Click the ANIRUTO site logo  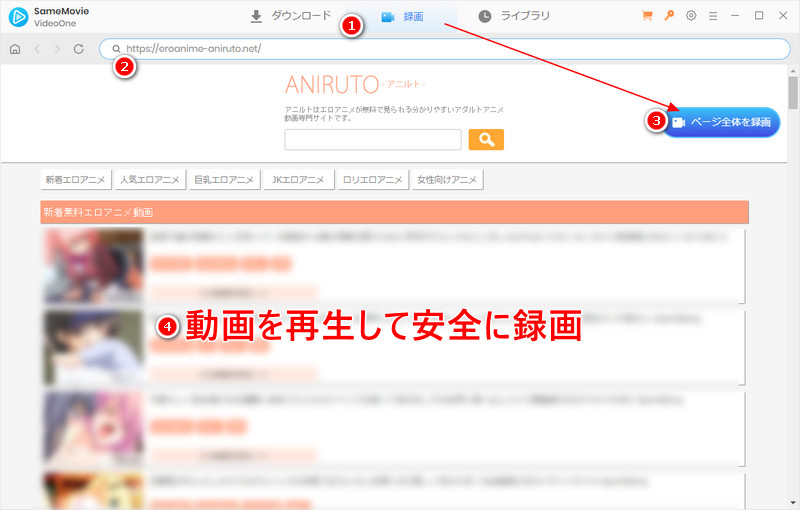point(355,85)
